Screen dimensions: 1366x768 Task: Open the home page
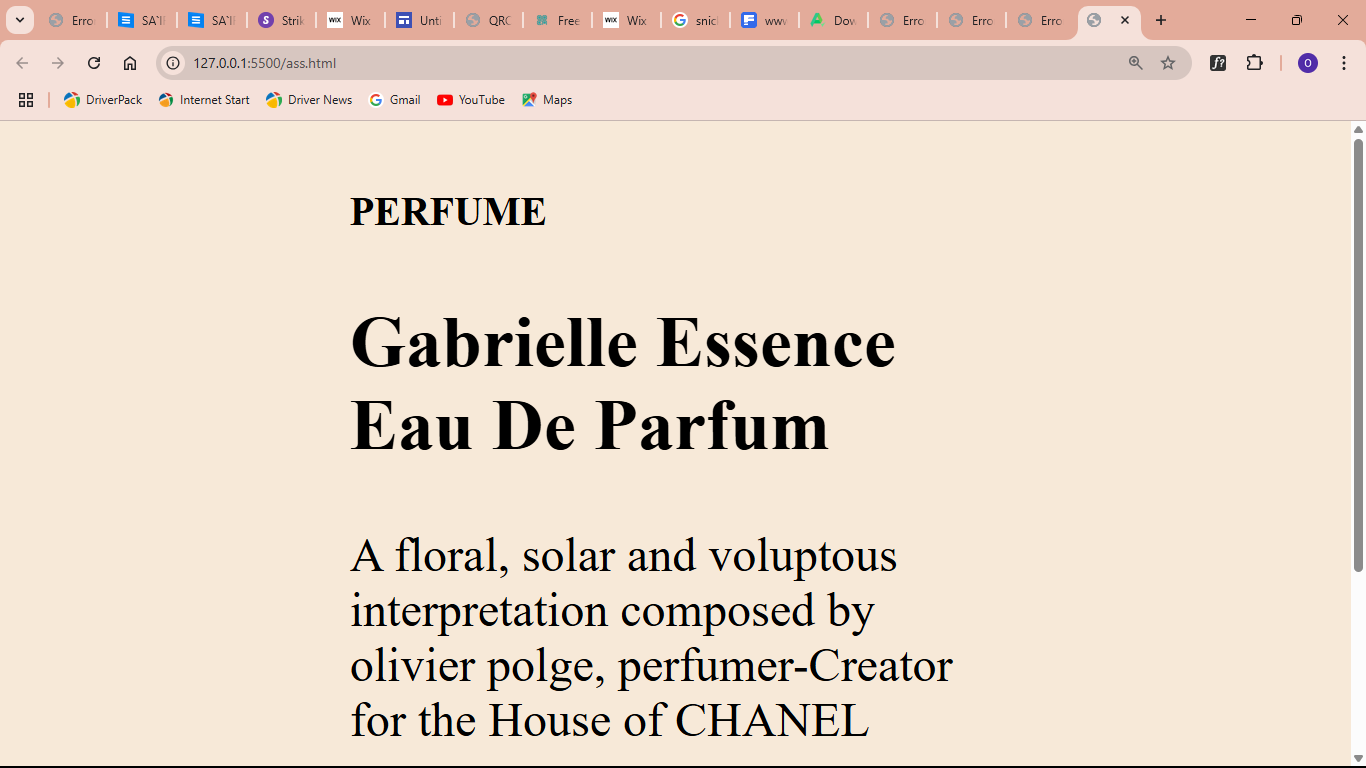pos(130,63)
